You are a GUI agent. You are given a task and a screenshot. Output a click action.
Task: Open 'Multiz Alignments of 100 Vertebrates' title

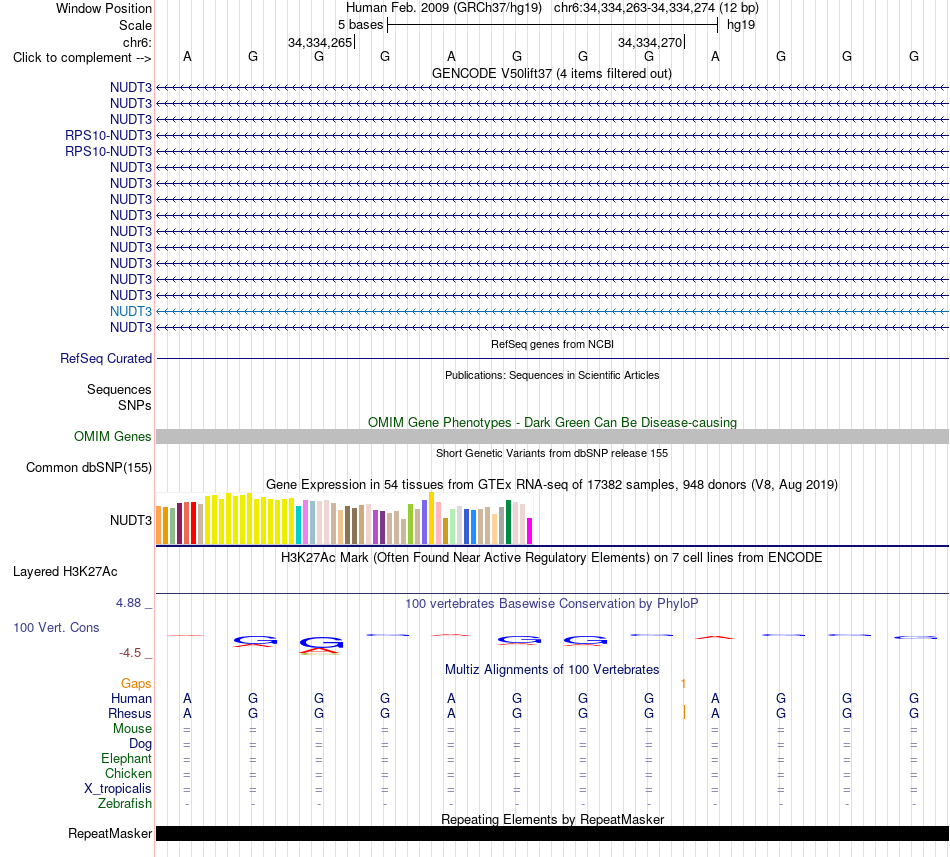(x=552, y=670)
